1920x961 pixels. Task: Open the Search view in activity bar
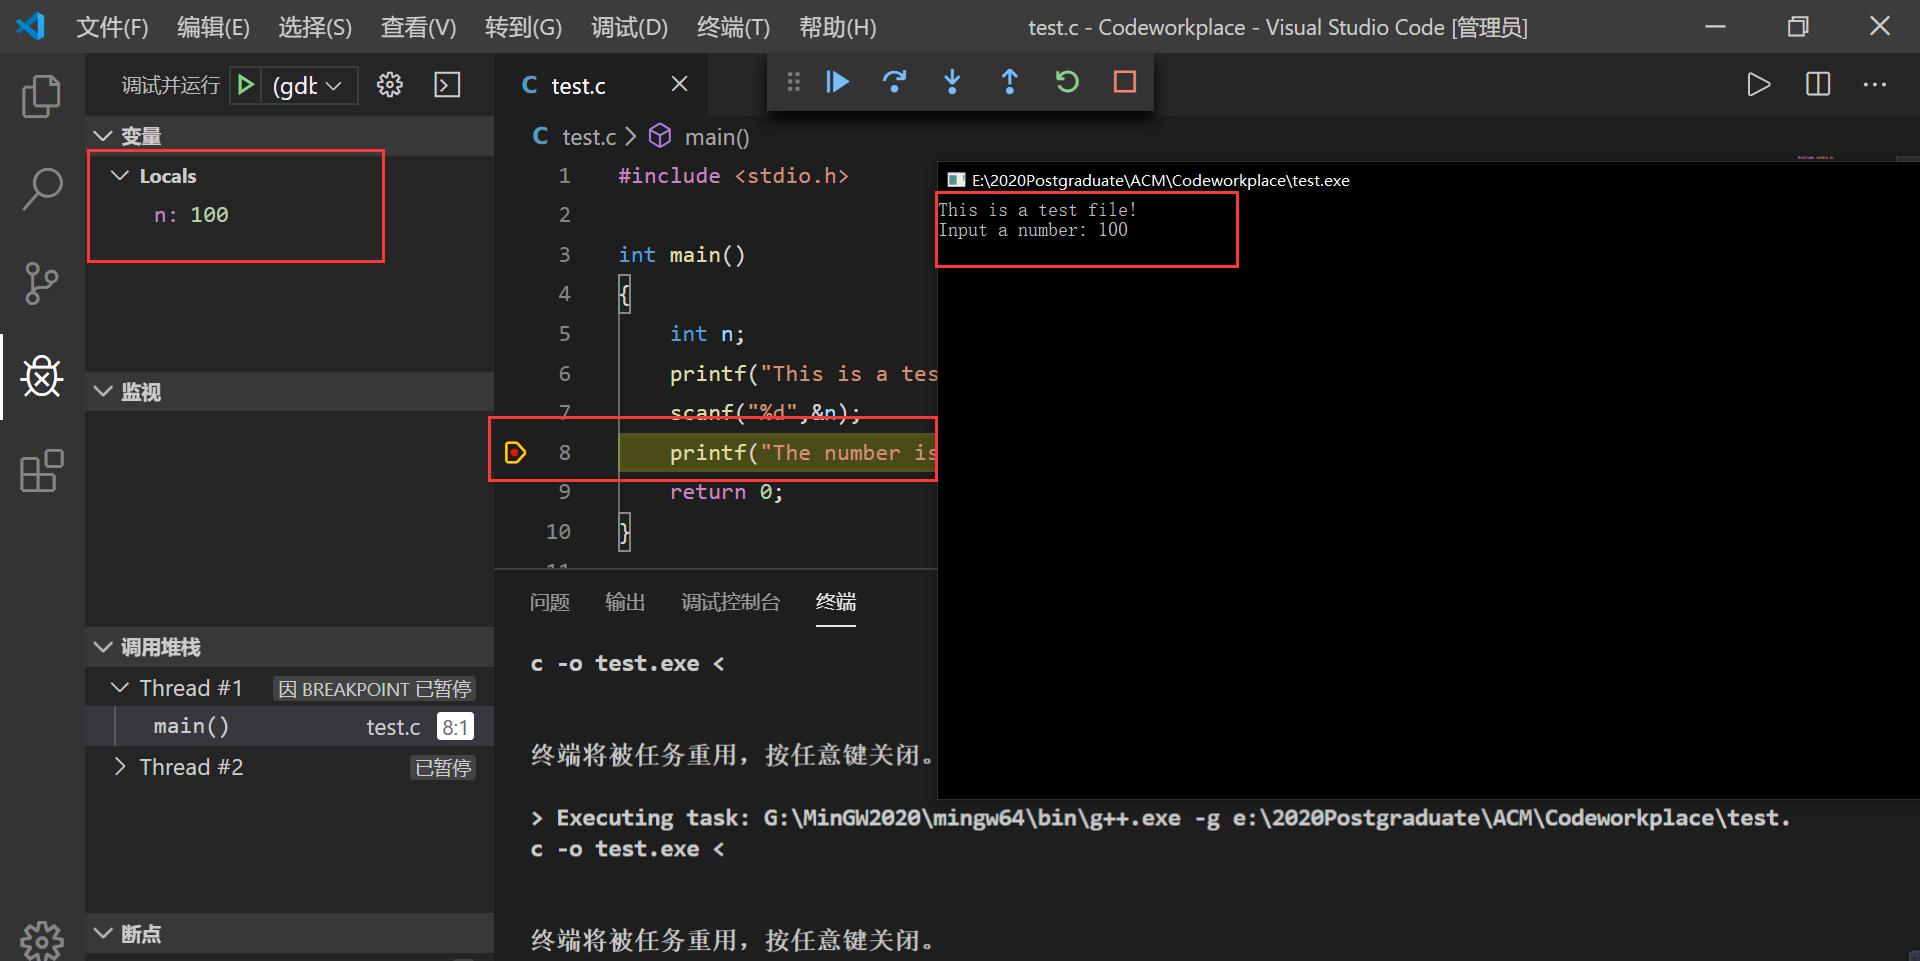41,189
